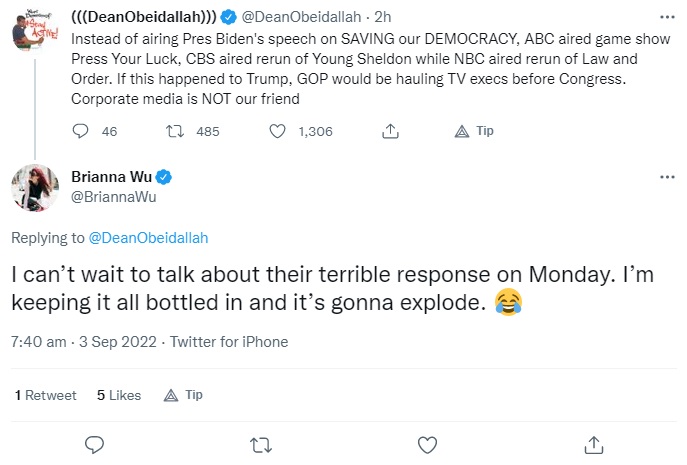This screenshot has width=687, height=465.
Task: Reply to Brianna Wu's tweet
Action: coord(94,445)
